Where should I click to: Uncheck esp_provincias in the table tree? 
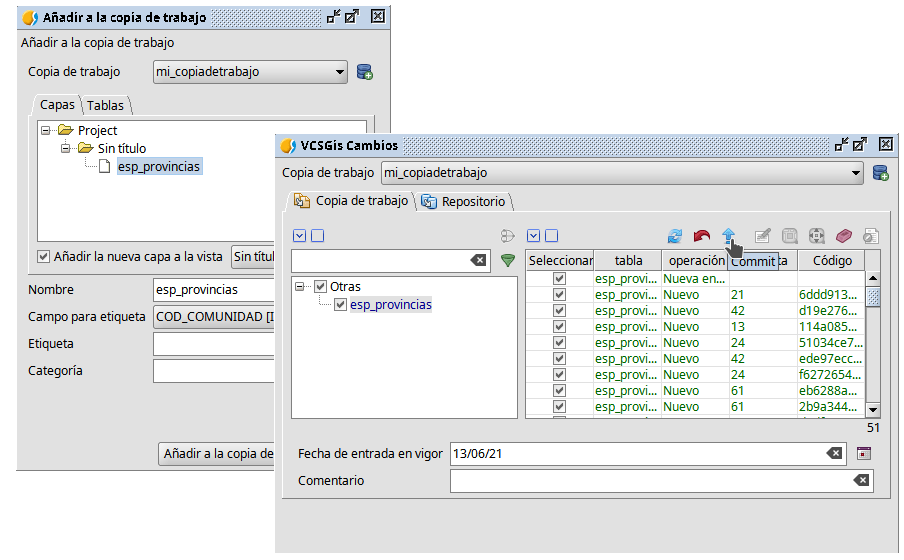(341, 304)
